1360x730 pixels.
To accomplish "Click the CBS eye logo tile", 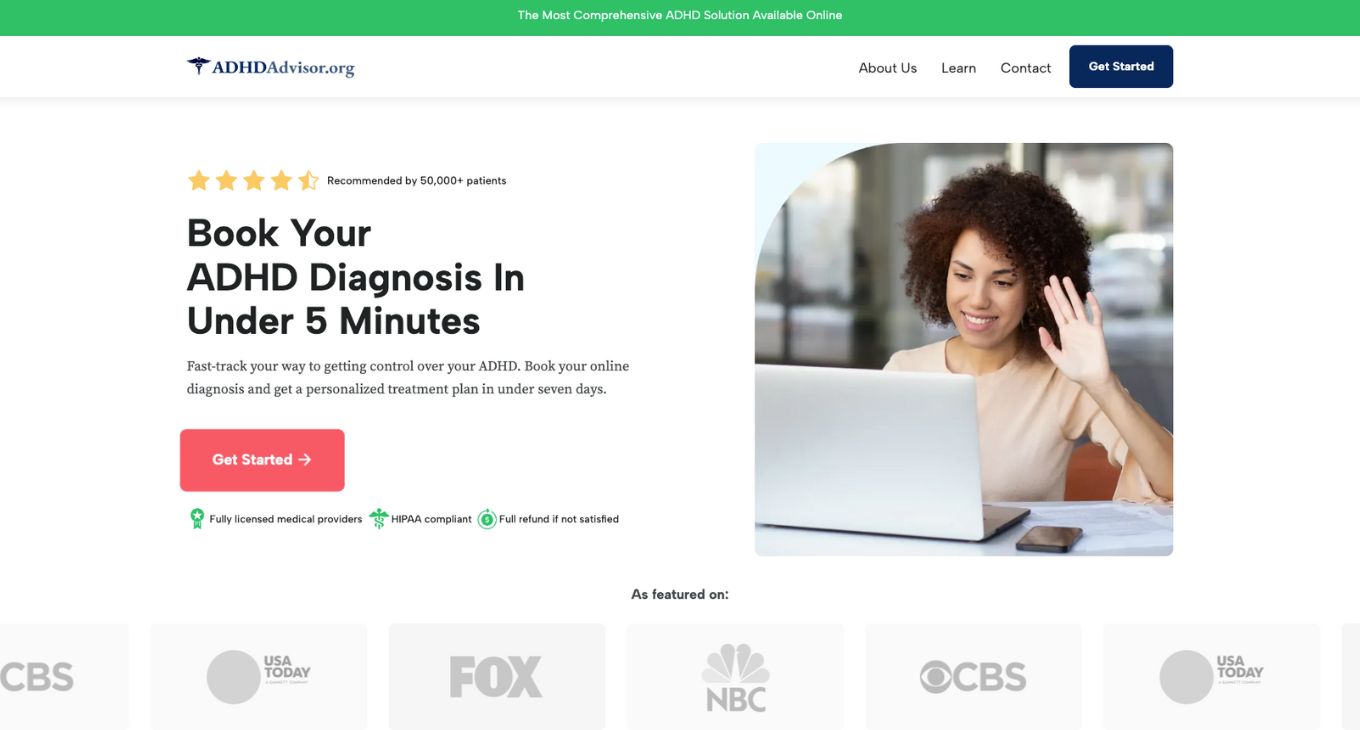I will click(x=973, y=676).
